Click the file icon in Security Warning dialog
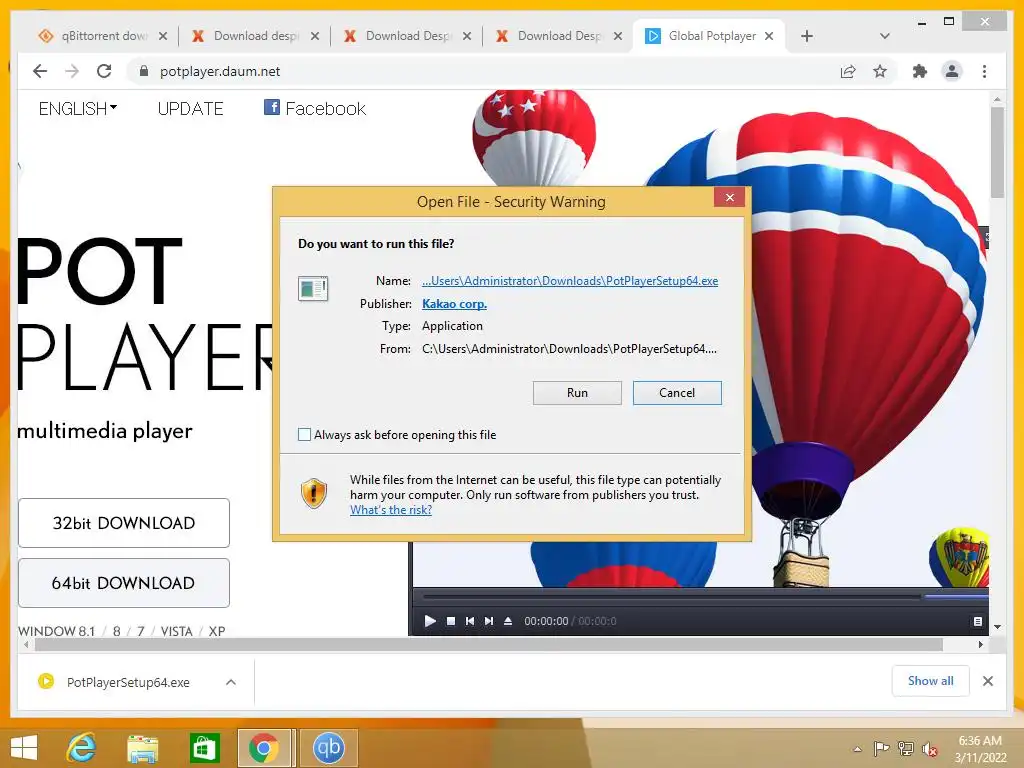 tap(313, 289)
